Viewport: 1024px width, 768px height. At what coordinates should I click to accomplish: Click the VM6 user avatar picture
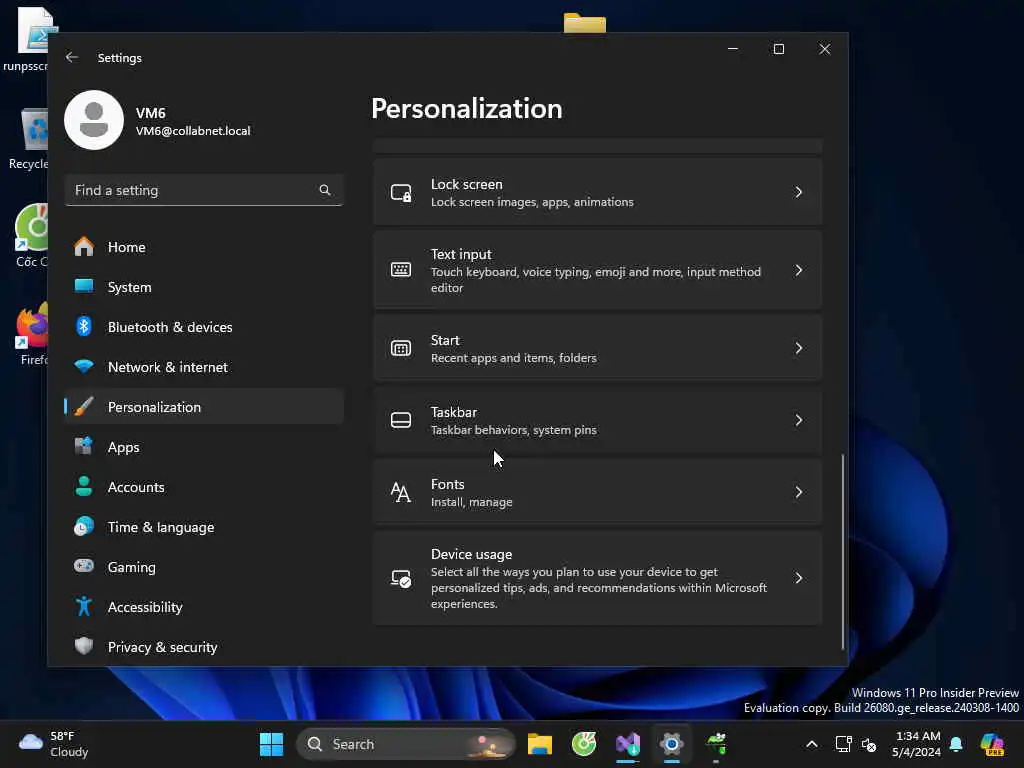(94, 120)
